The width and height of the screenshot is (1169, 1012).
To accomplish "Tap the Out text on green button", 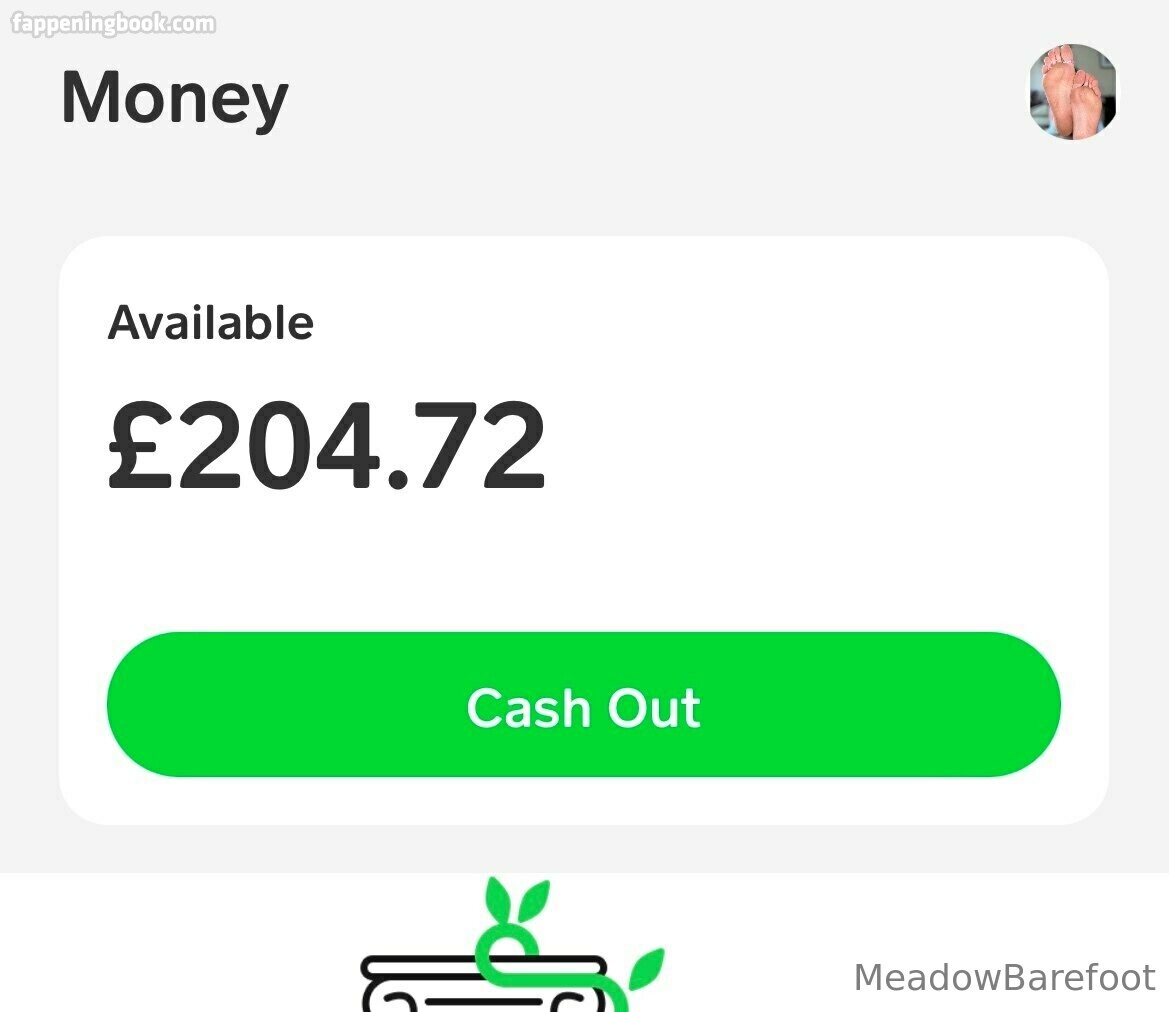I will point(654,707).
